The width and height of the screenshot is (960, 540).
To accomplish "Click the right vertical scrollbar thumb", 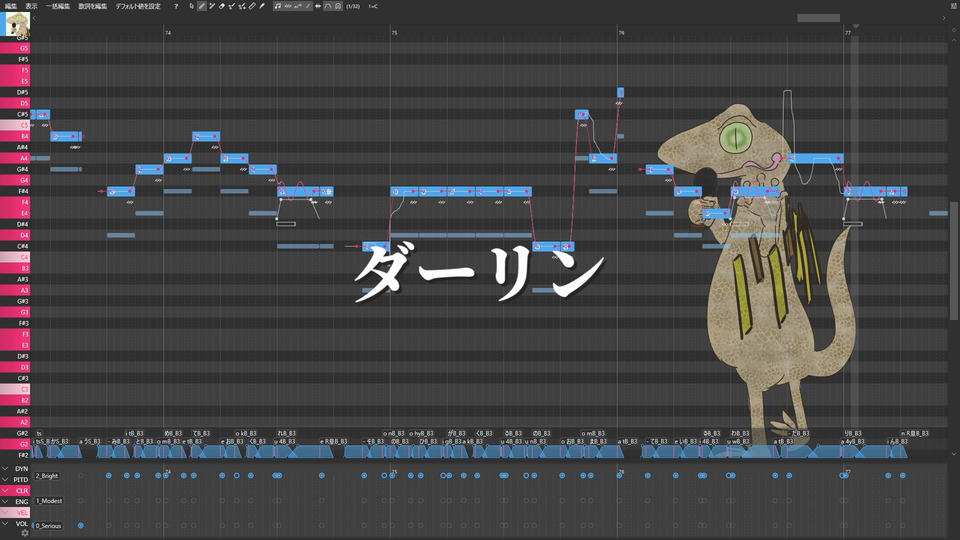I will 954,261.
